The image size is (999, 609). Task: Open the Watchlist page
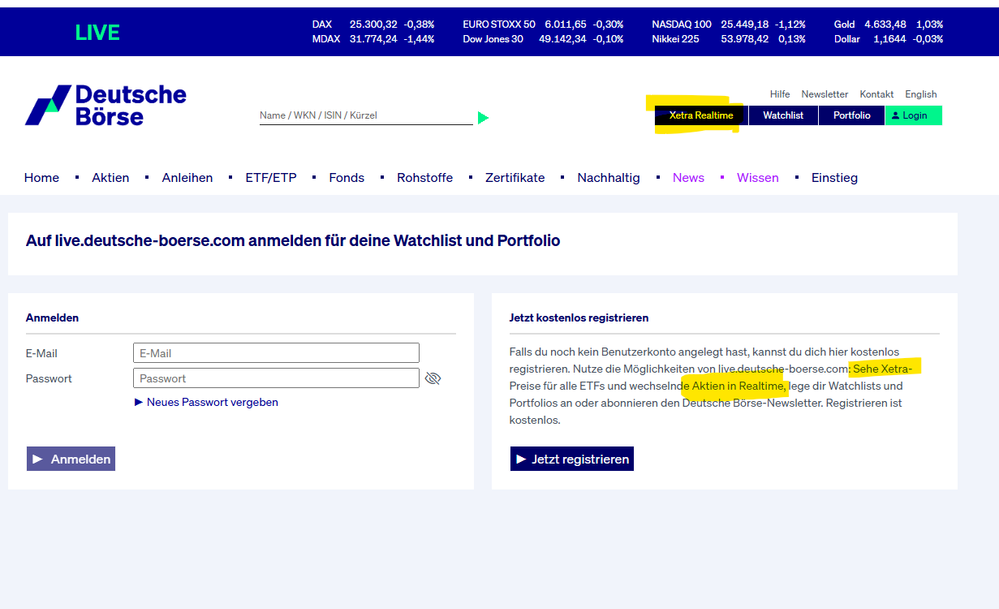click(x=783, y=116)
